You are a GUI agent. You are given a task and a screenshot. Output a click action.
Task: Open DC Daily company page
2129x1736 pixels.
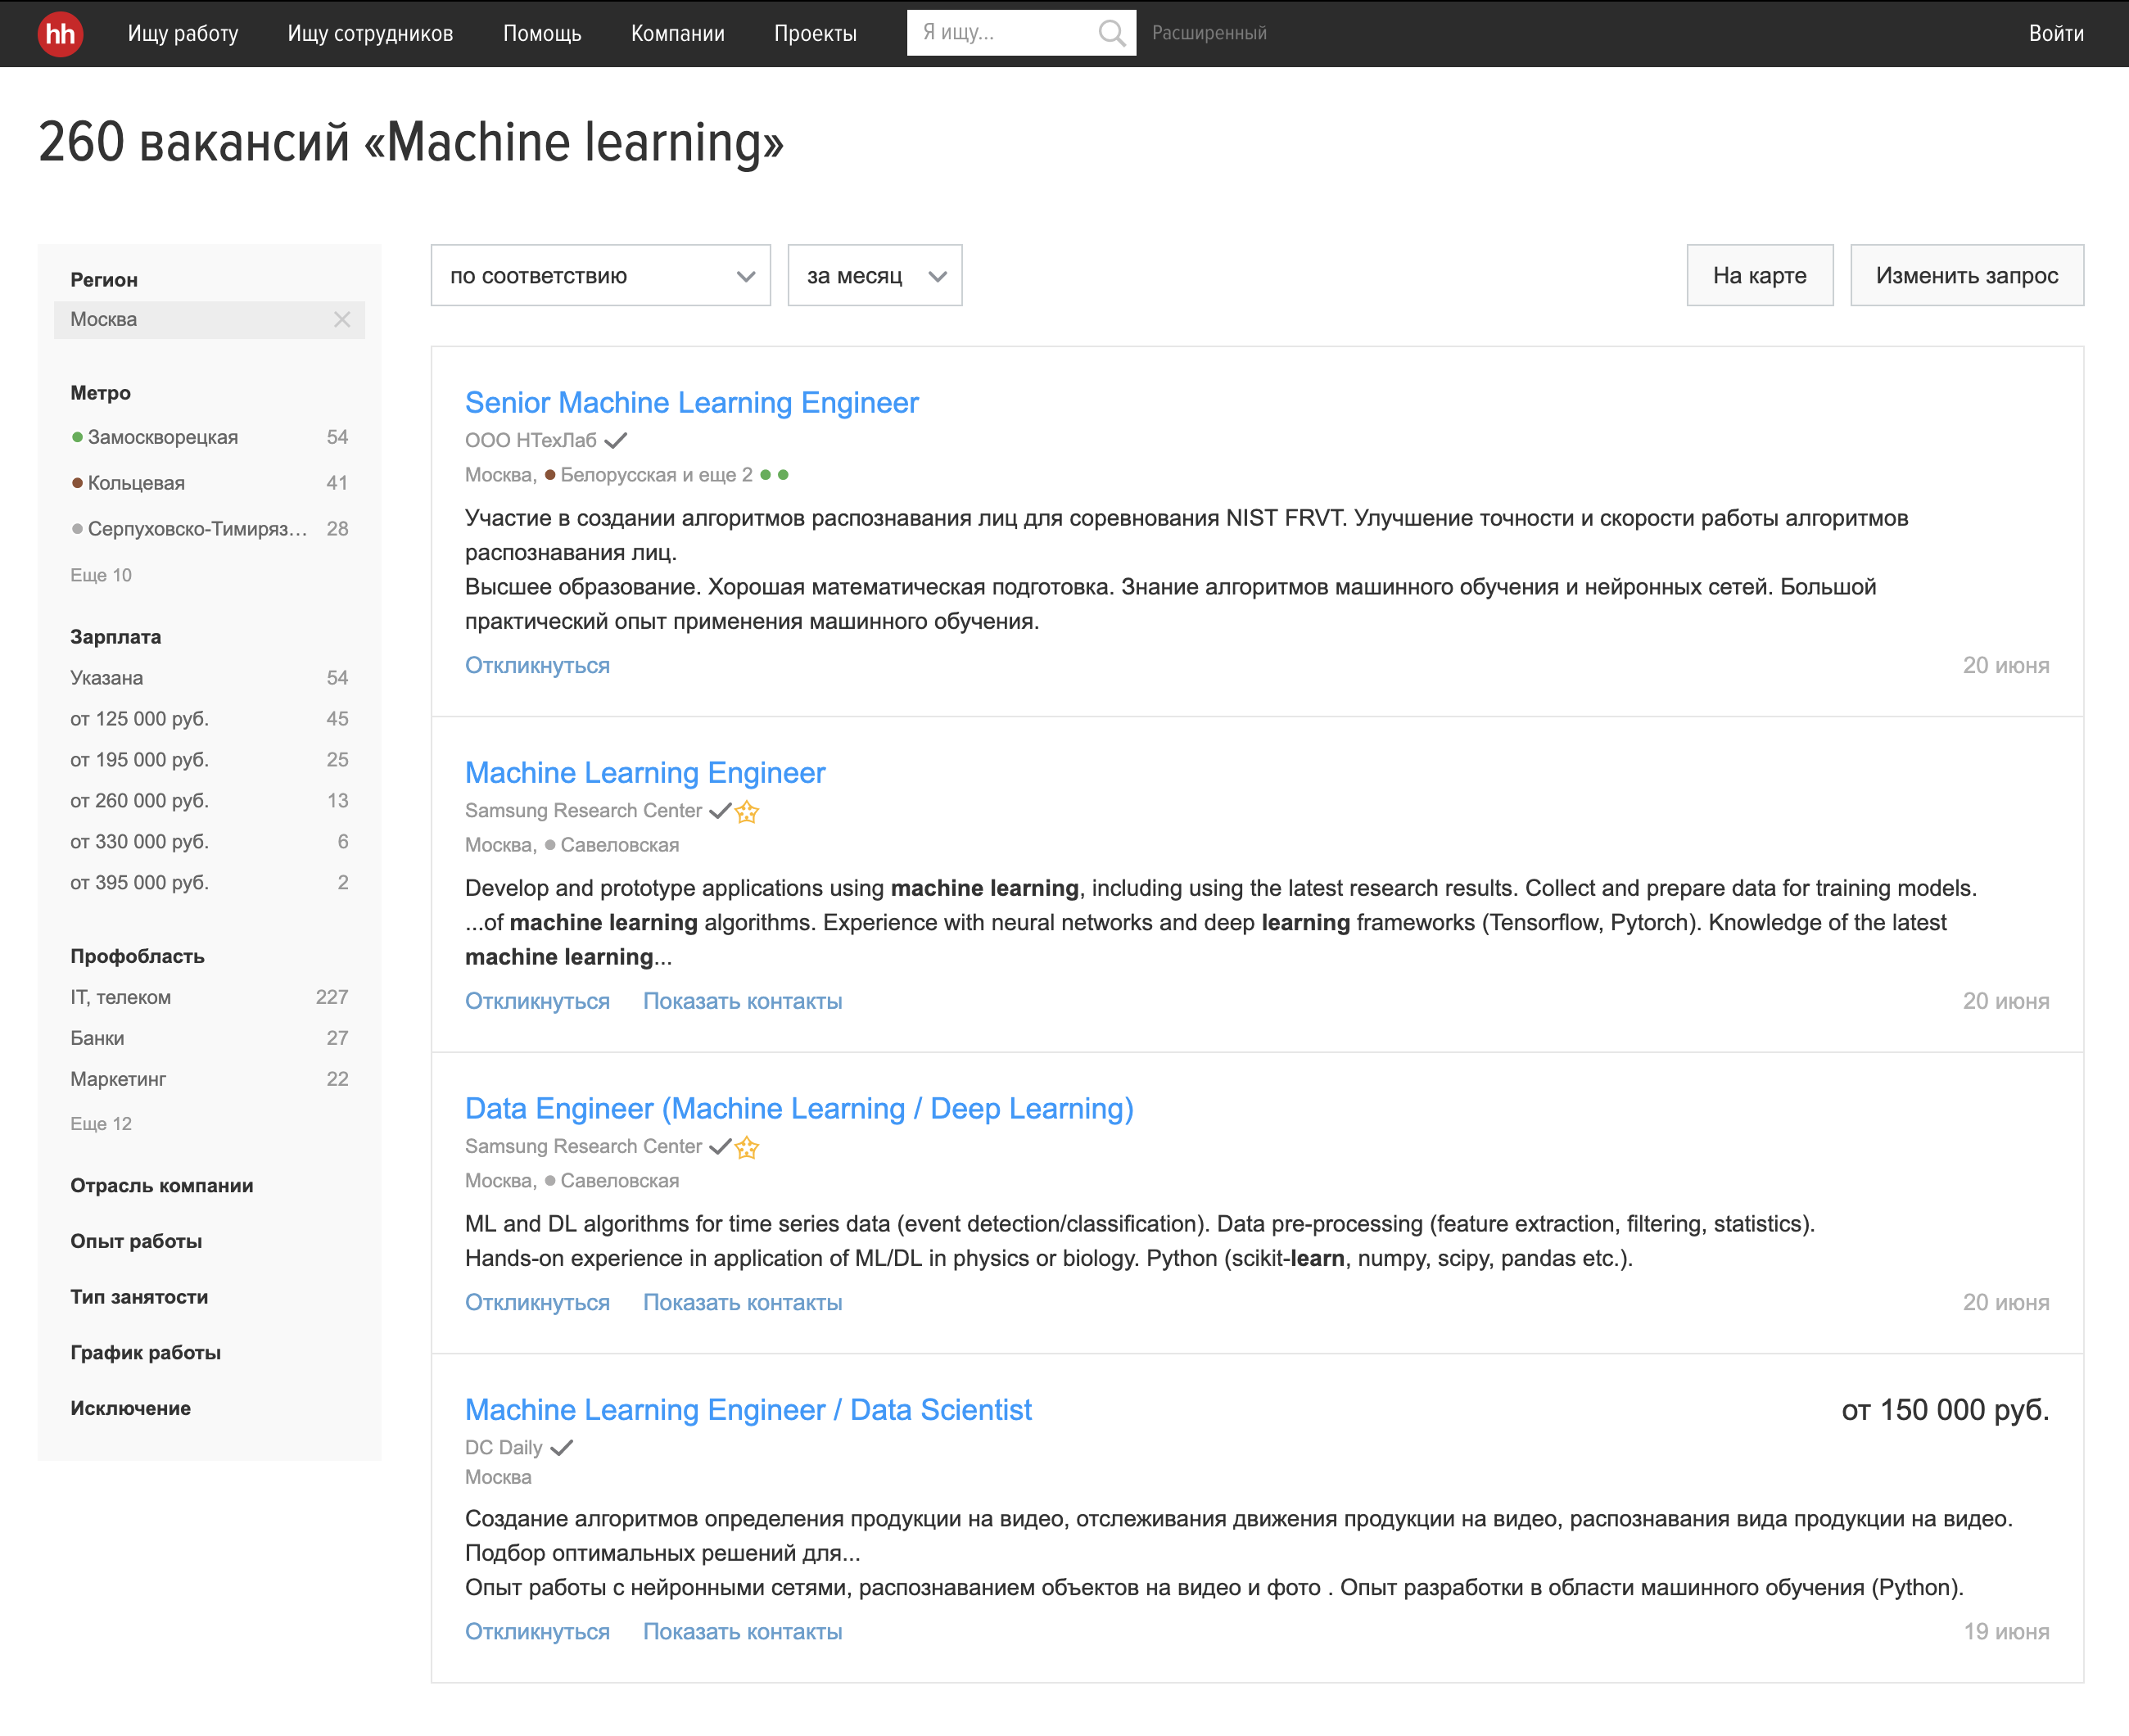tap(503, 1447)
